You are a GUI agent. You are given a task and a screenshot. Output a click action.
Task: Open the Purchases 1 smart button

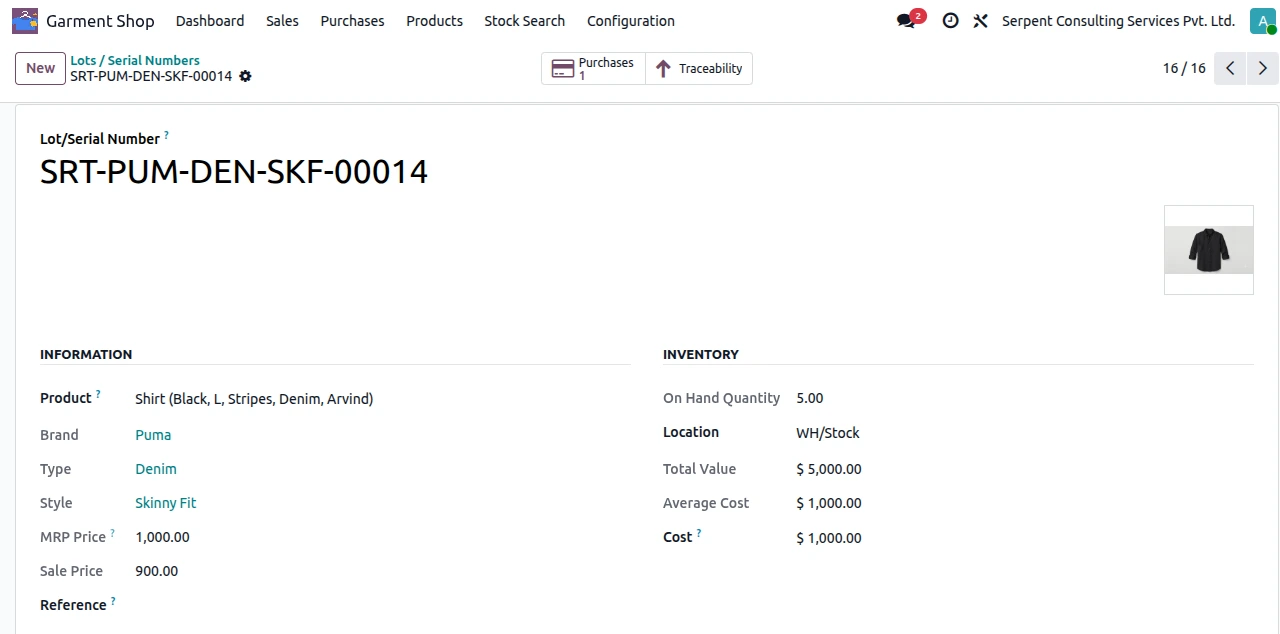coord(594,68)
